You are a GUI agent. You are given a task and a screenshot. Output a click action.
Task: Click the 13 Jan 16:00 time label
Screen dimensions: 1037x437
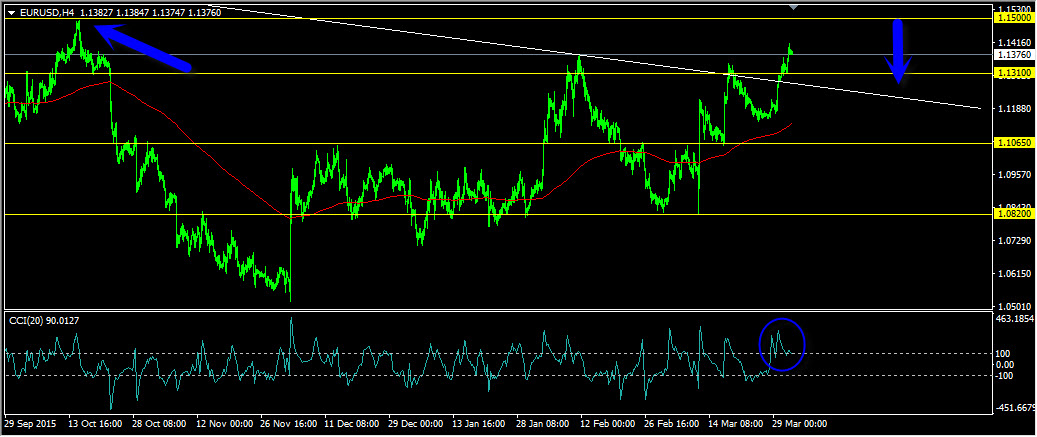[x=480, y=423]
